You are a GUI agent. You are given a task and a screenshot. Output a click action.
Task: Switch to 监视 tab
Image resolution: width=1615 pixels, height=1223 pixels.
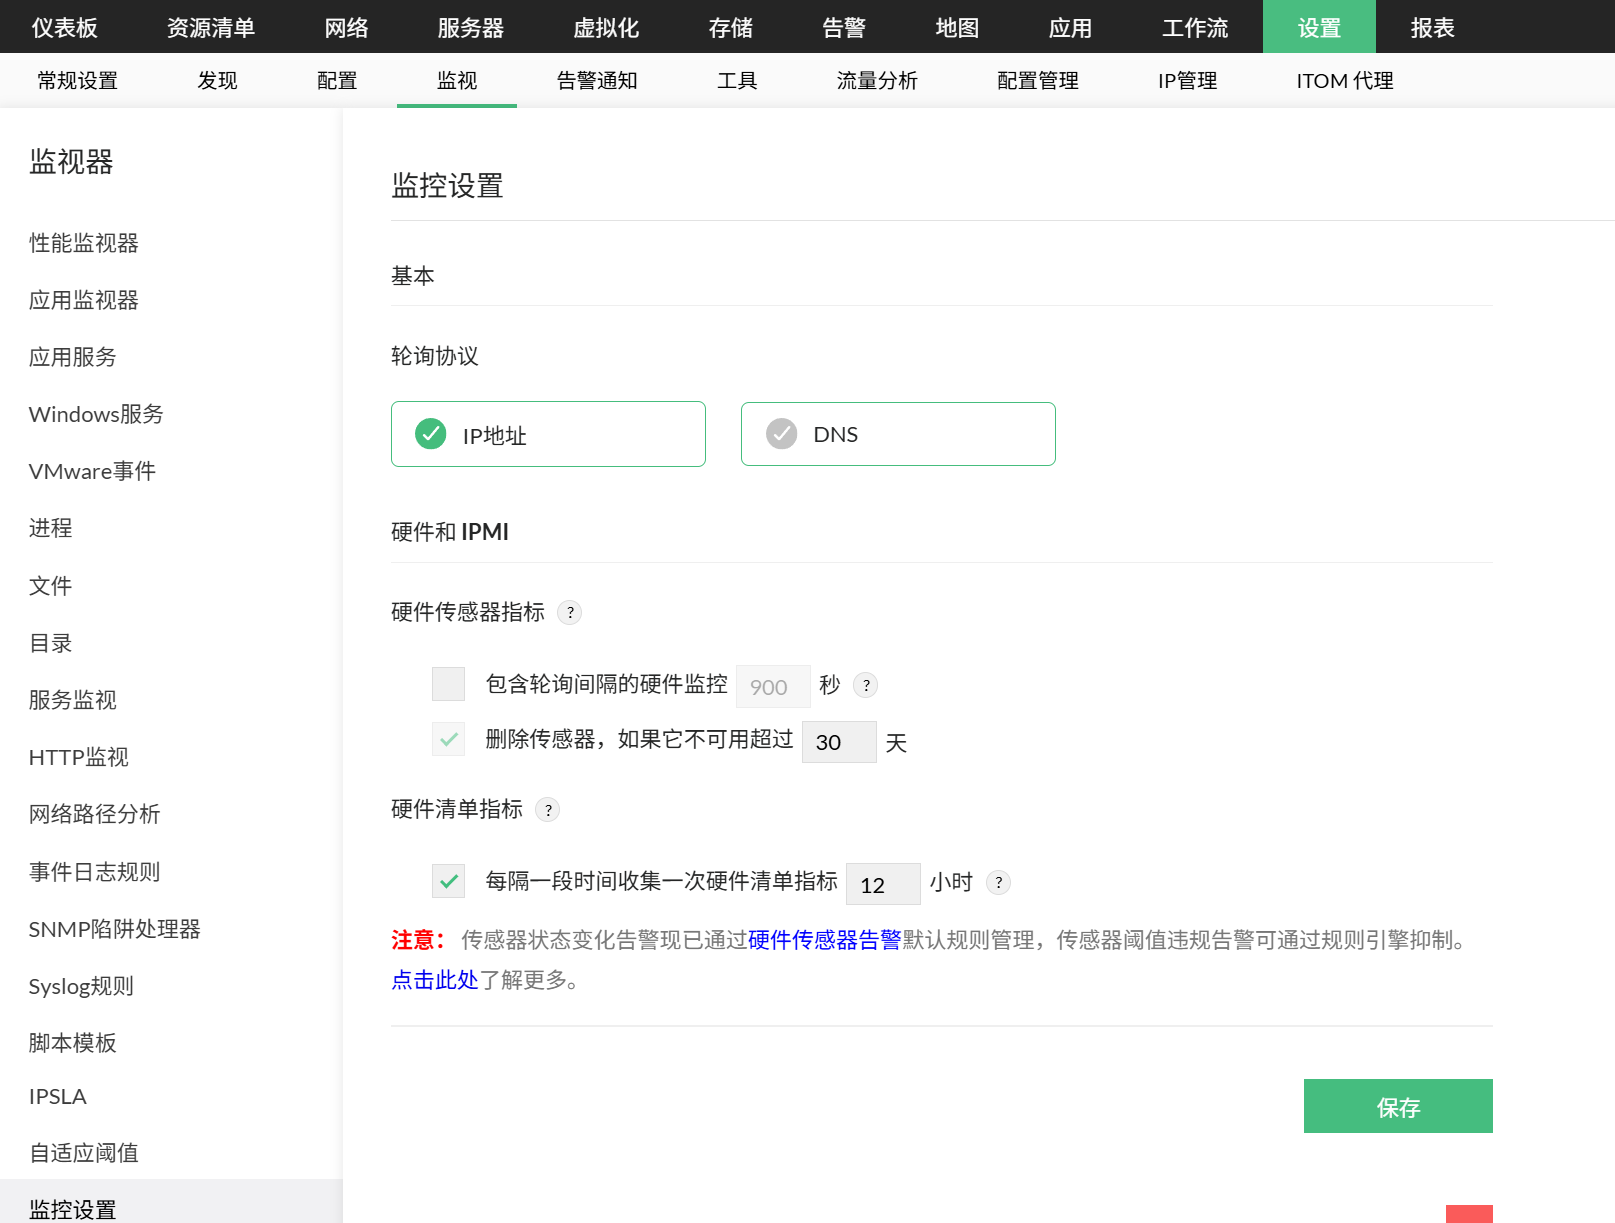tap(457, 80)
